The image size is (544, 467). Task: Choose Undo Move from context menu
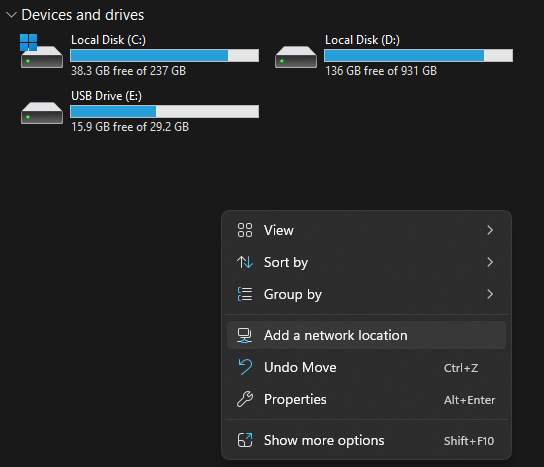click(x=366, y=367)
